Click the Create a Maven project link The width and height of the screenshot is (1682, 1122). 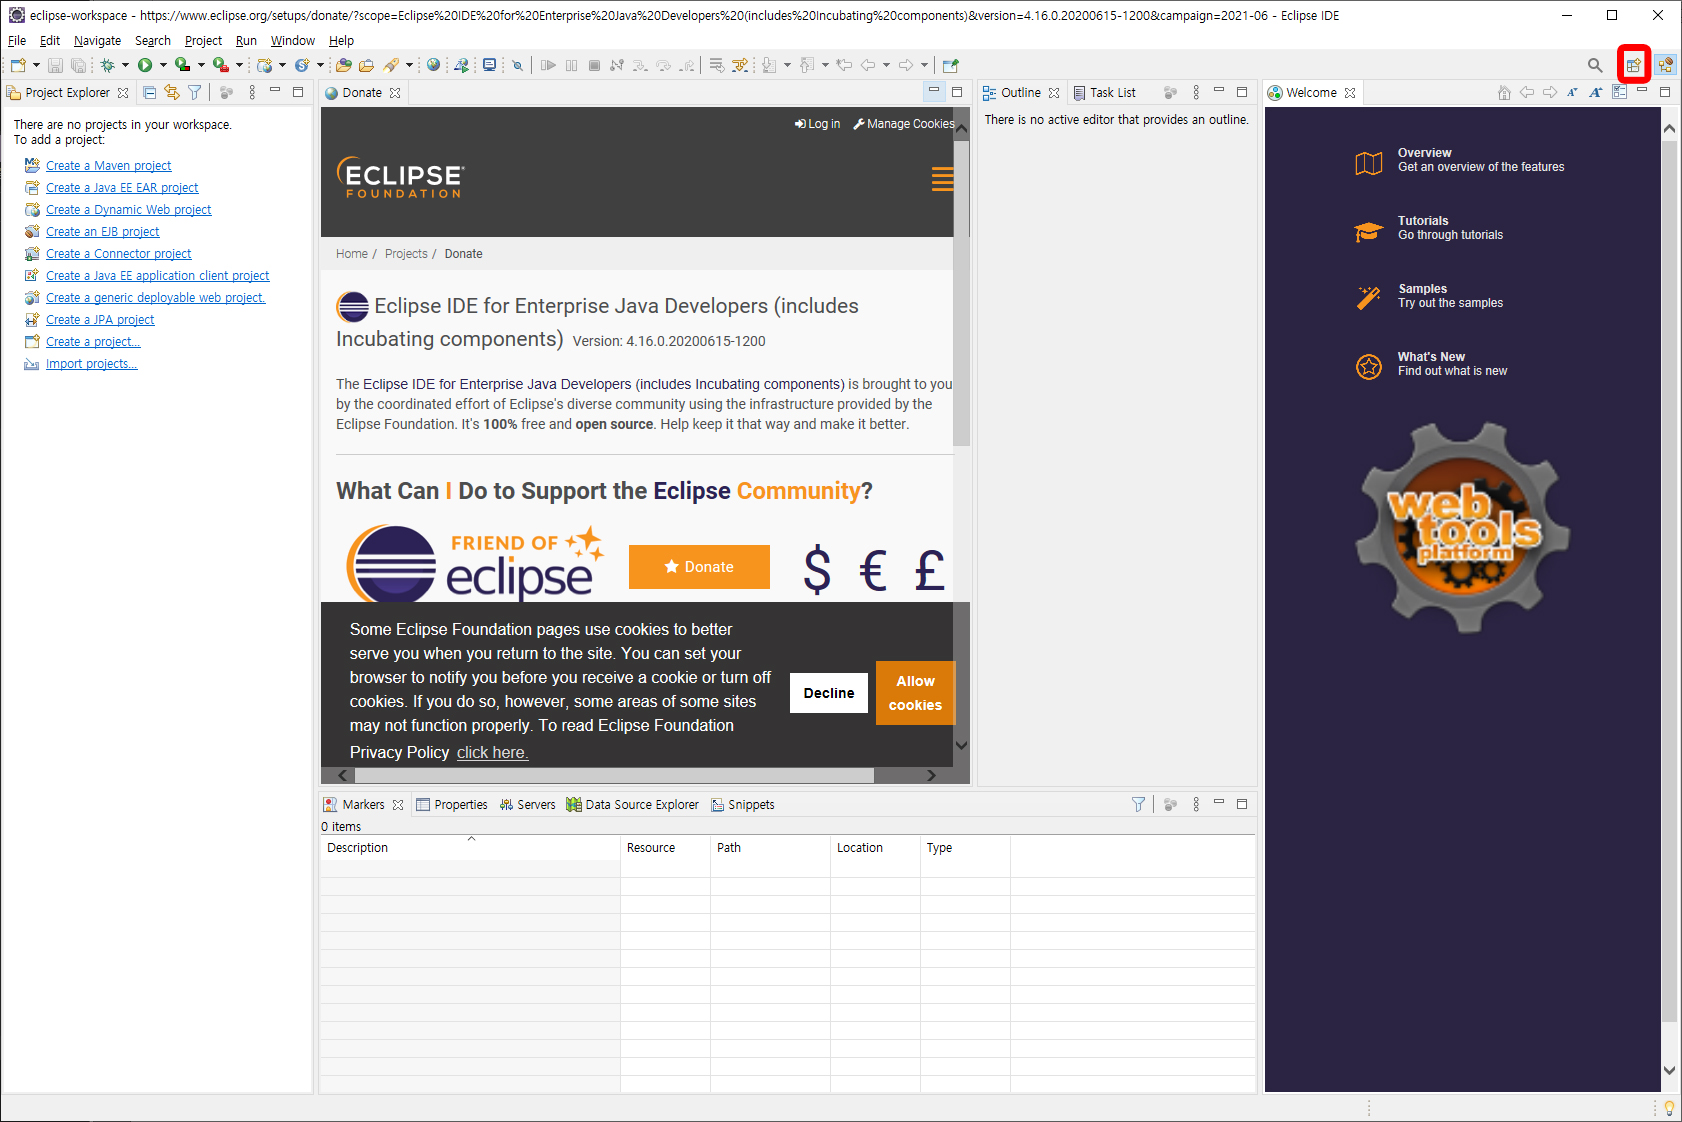click(x=108, y=166)
